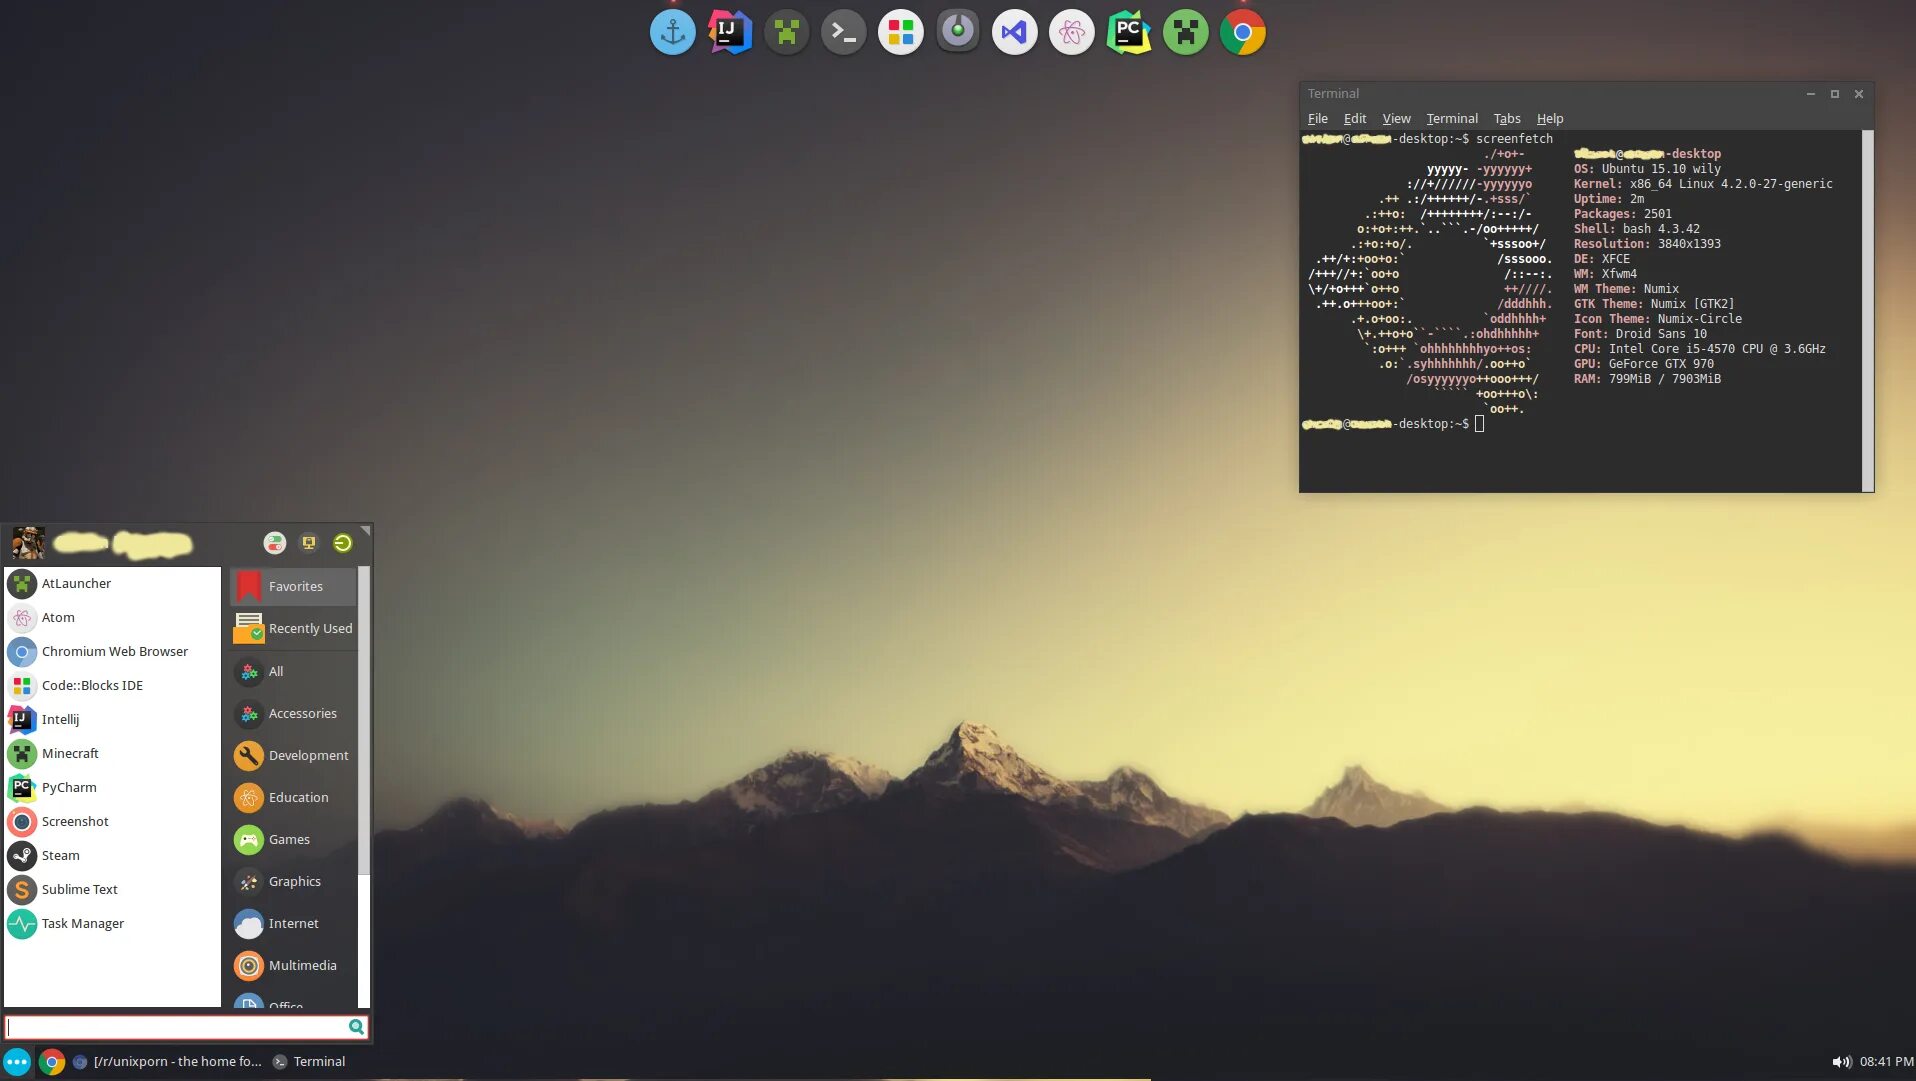1916x1081 pixels.
Task: Open PyCharm from the Favorites list
Action: 112,788
